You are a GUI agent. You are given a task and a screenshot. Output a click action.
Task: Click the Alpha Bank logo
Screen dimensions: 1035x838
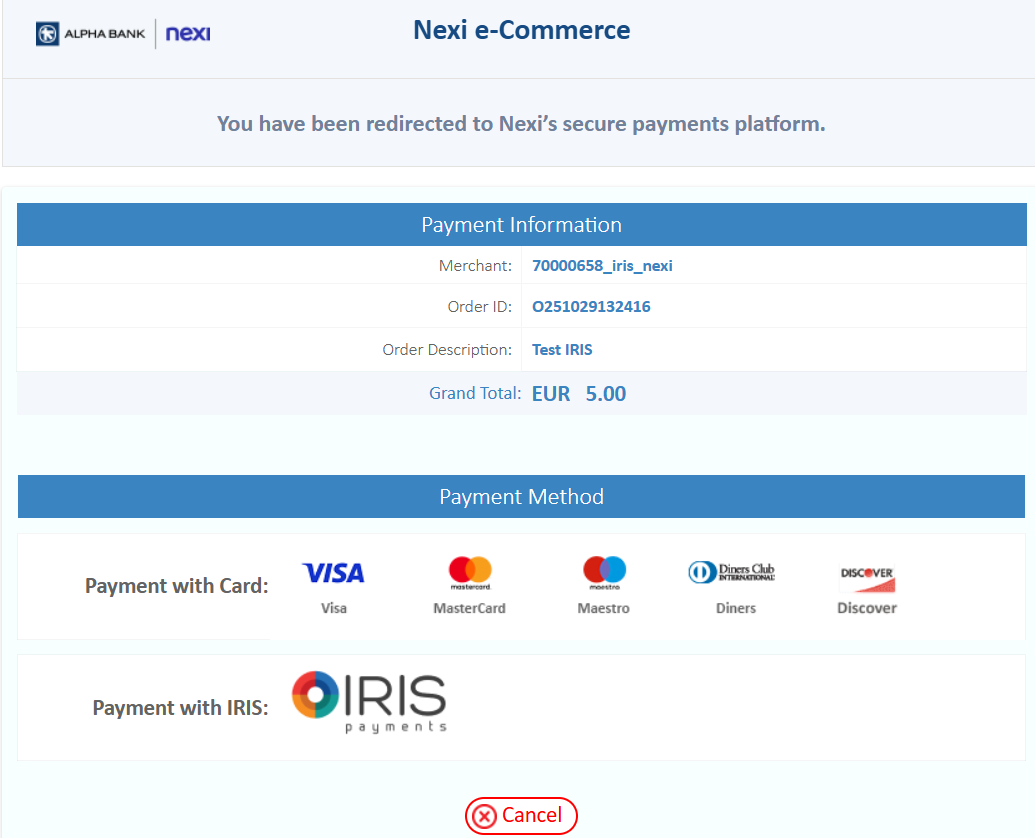pos(90,34)
